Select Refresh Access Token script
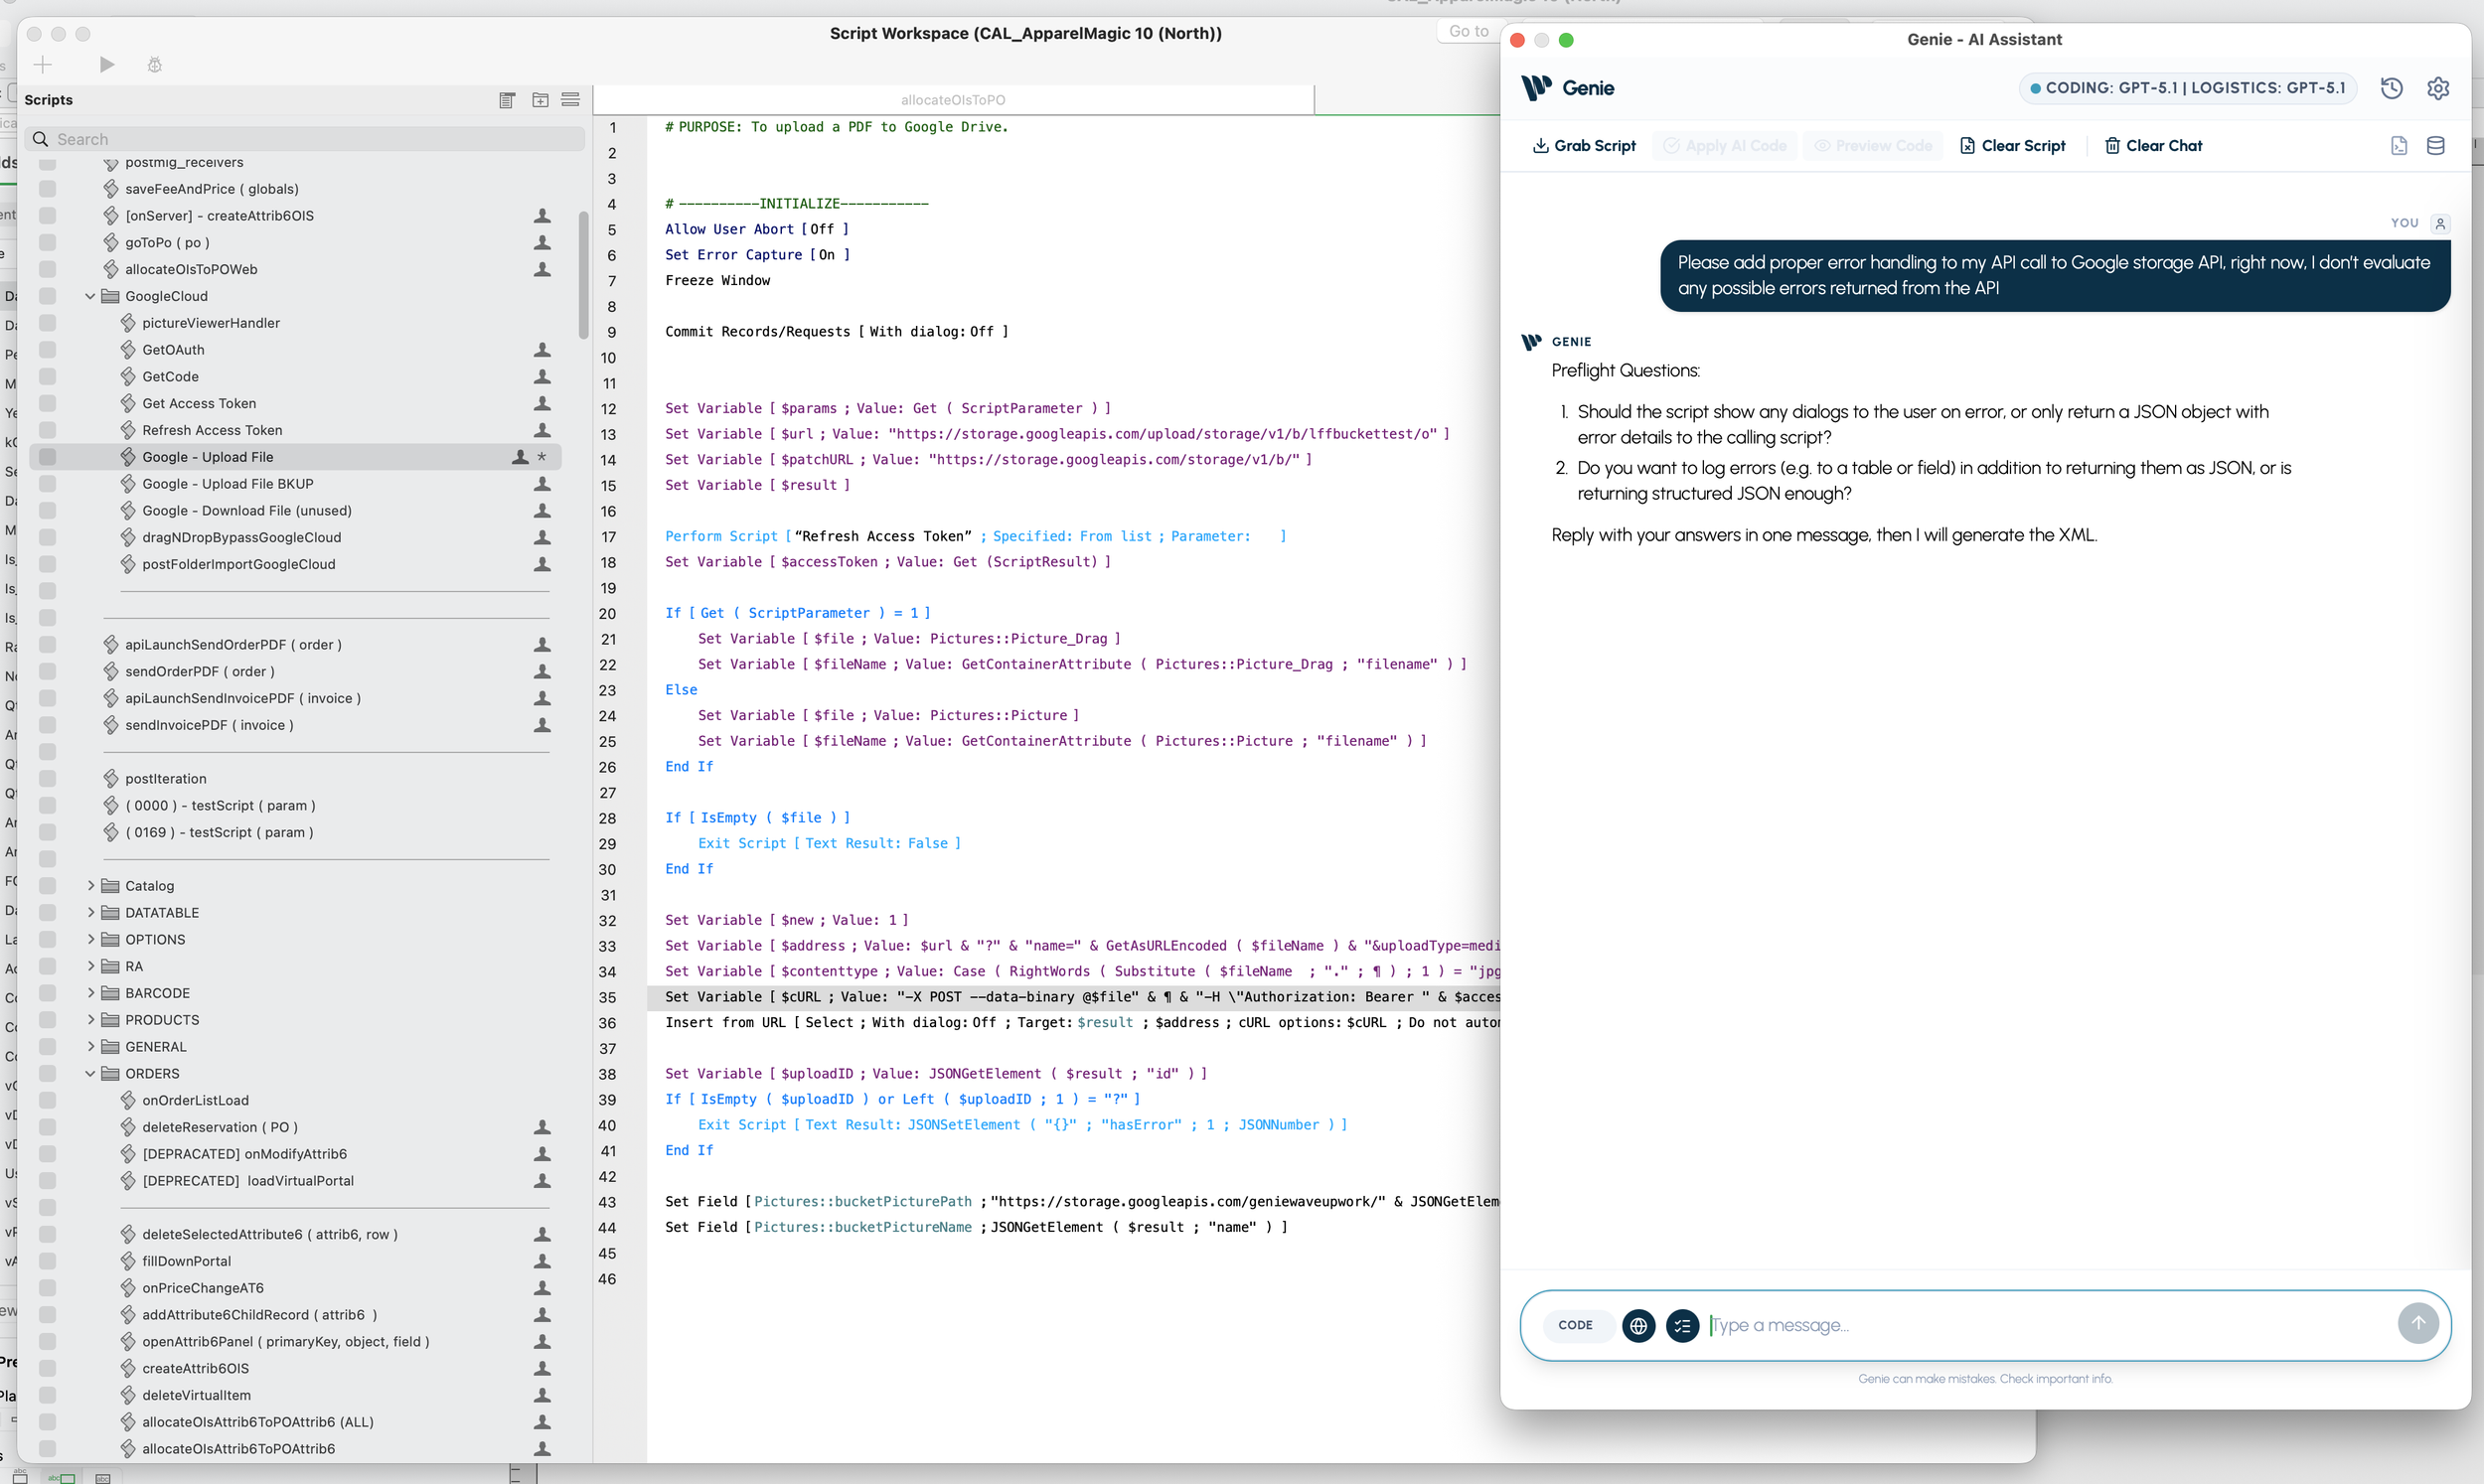The image size is (2484, 1484). pyautogui.click(x=212, y=430)
